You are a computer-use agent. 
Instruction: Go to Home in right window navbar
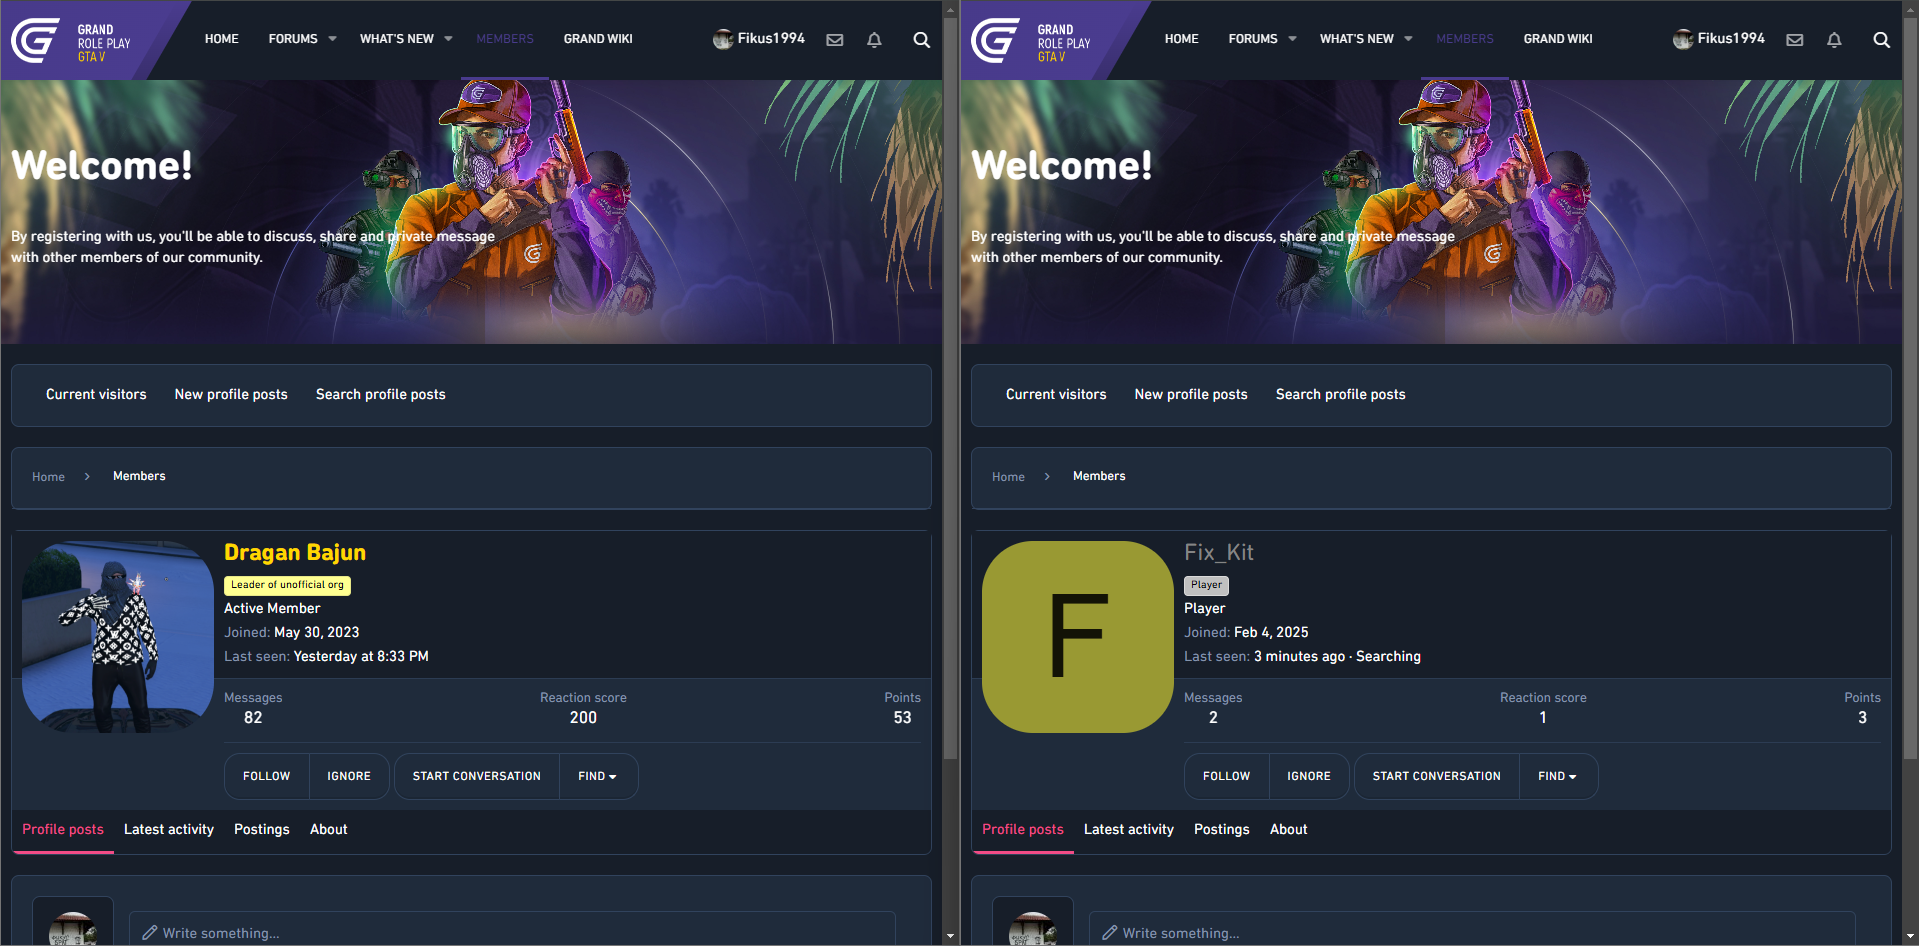click(1182, 39)
